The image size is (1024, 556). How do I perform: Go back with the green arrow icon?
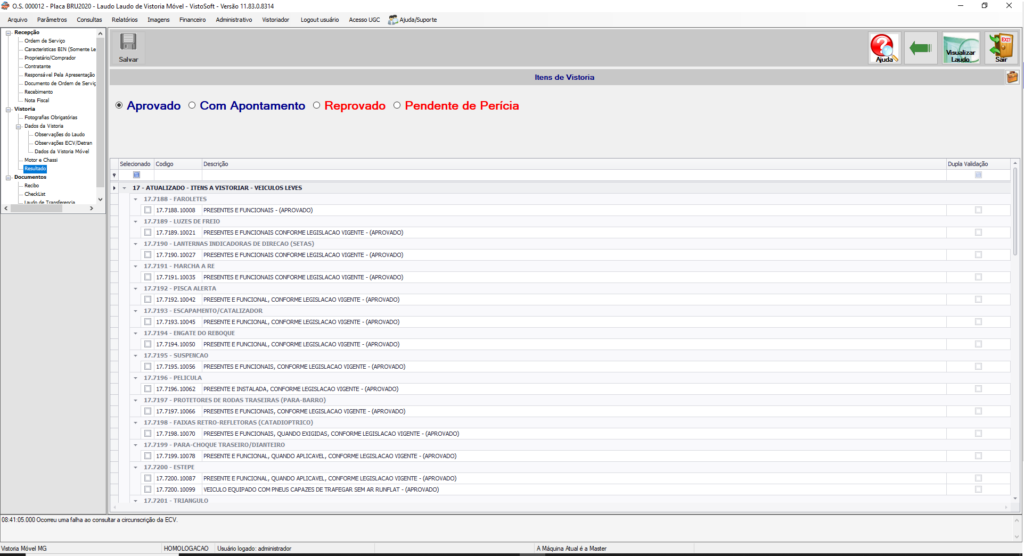(x=921, y=48)
